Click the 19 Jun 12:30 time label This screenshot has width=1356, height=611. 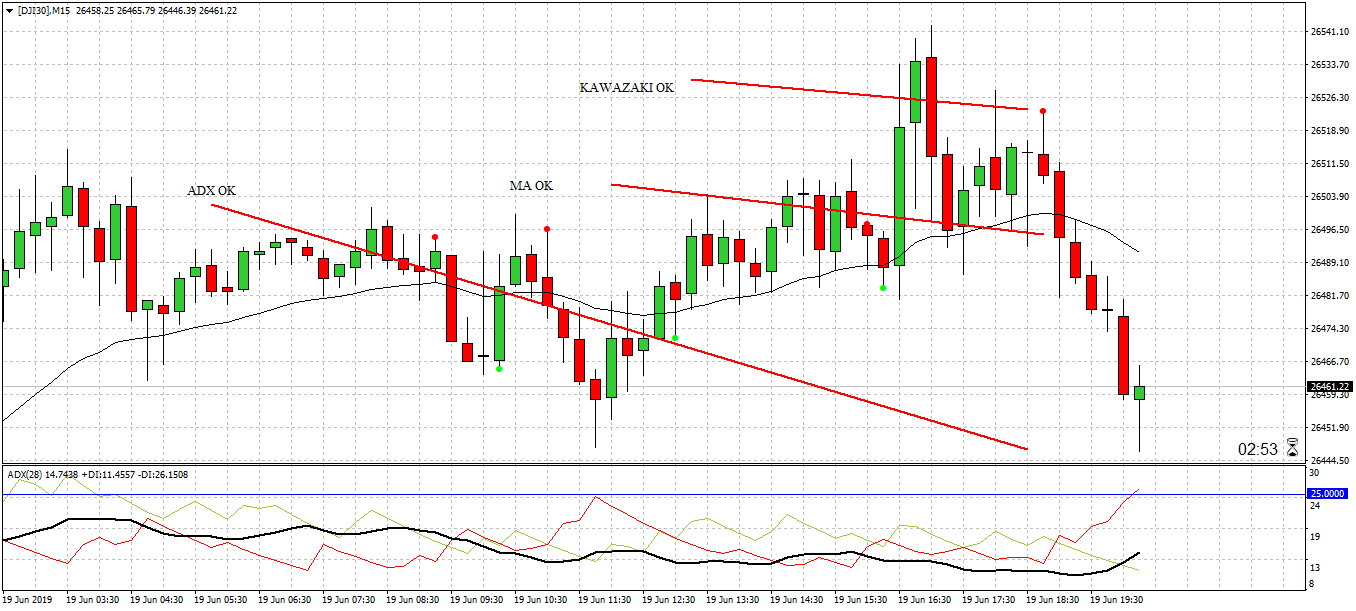click(669, 600)
